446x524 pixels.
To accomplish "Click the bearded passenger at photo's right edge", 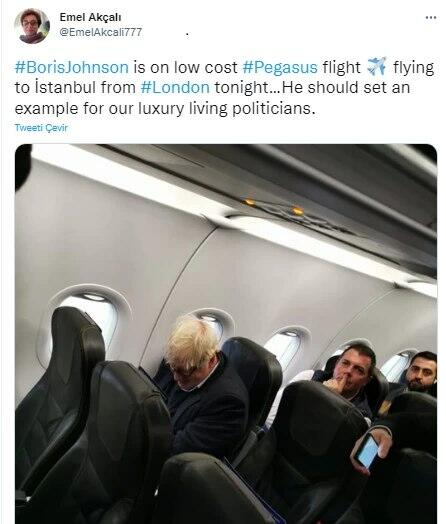I will 422,371.
